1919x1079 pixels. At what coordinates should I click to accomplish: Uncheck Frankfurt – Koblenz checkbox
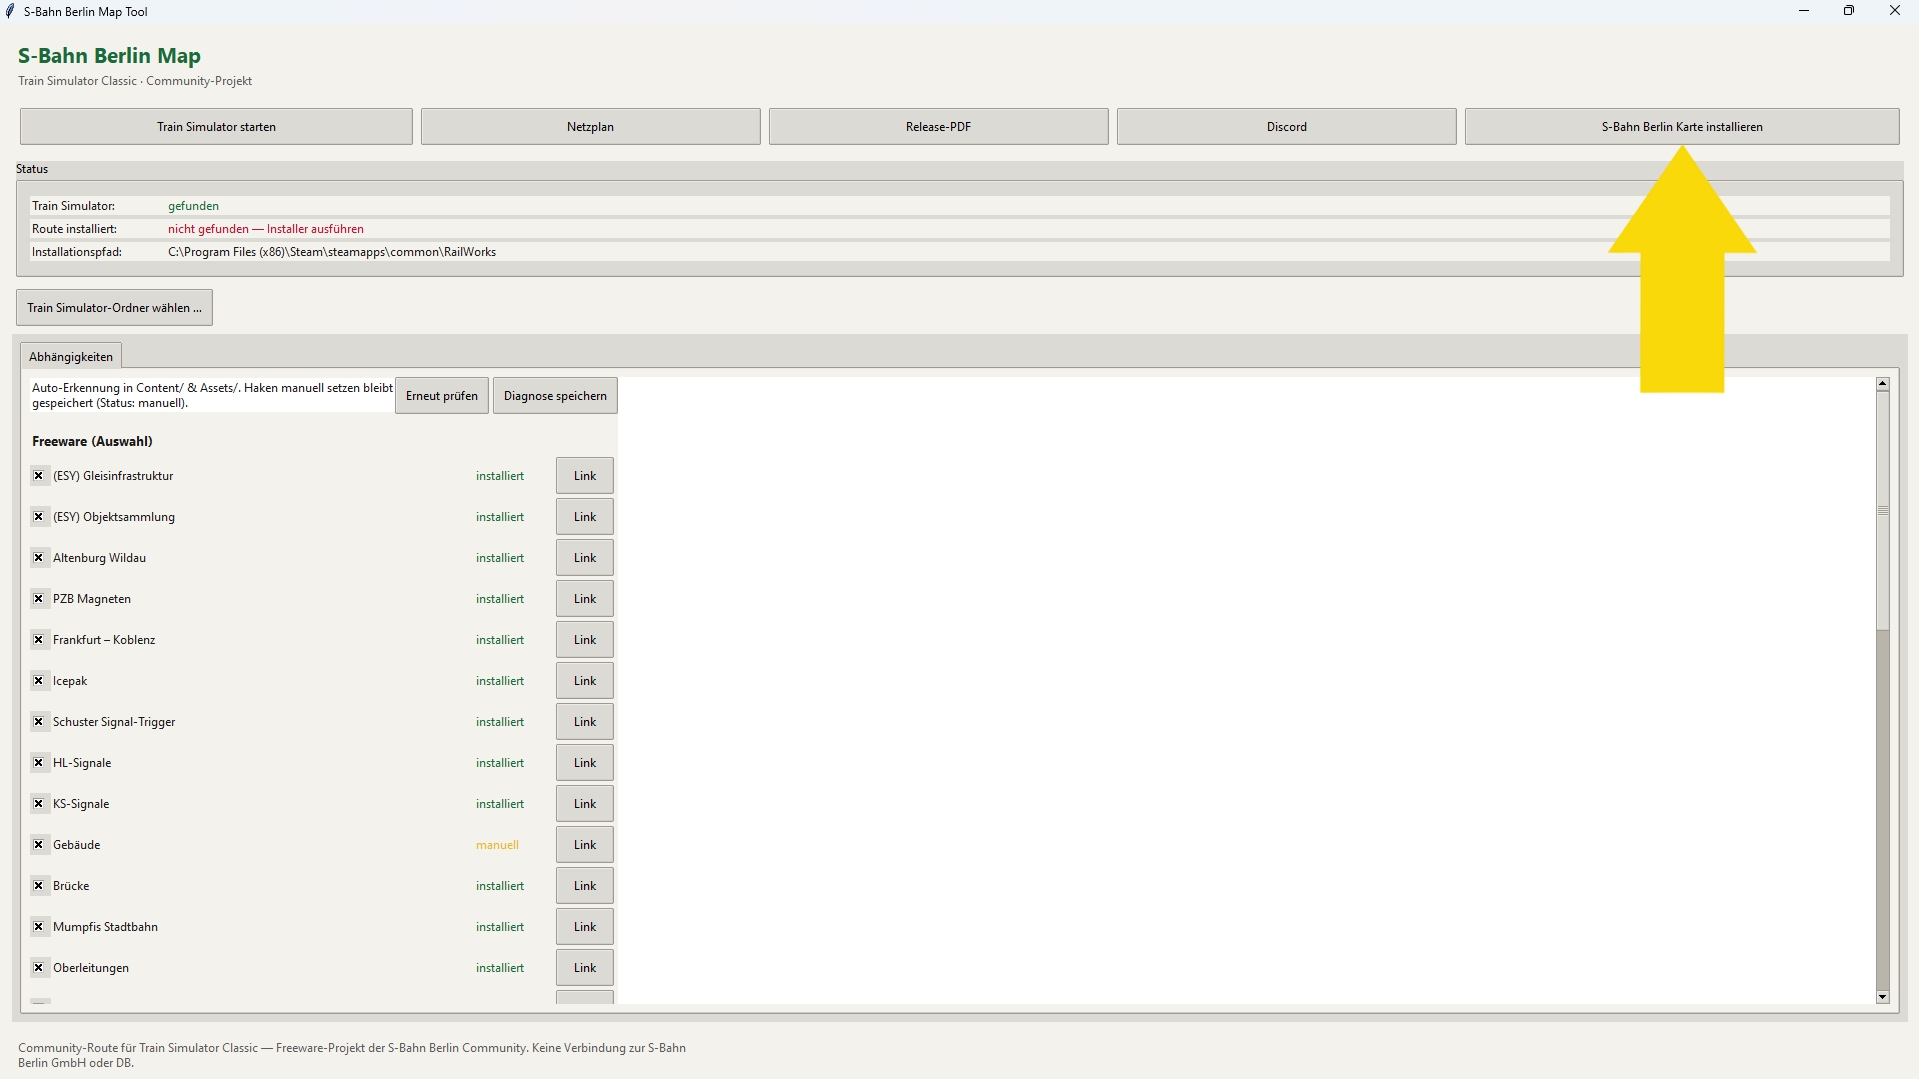point(39,640)
